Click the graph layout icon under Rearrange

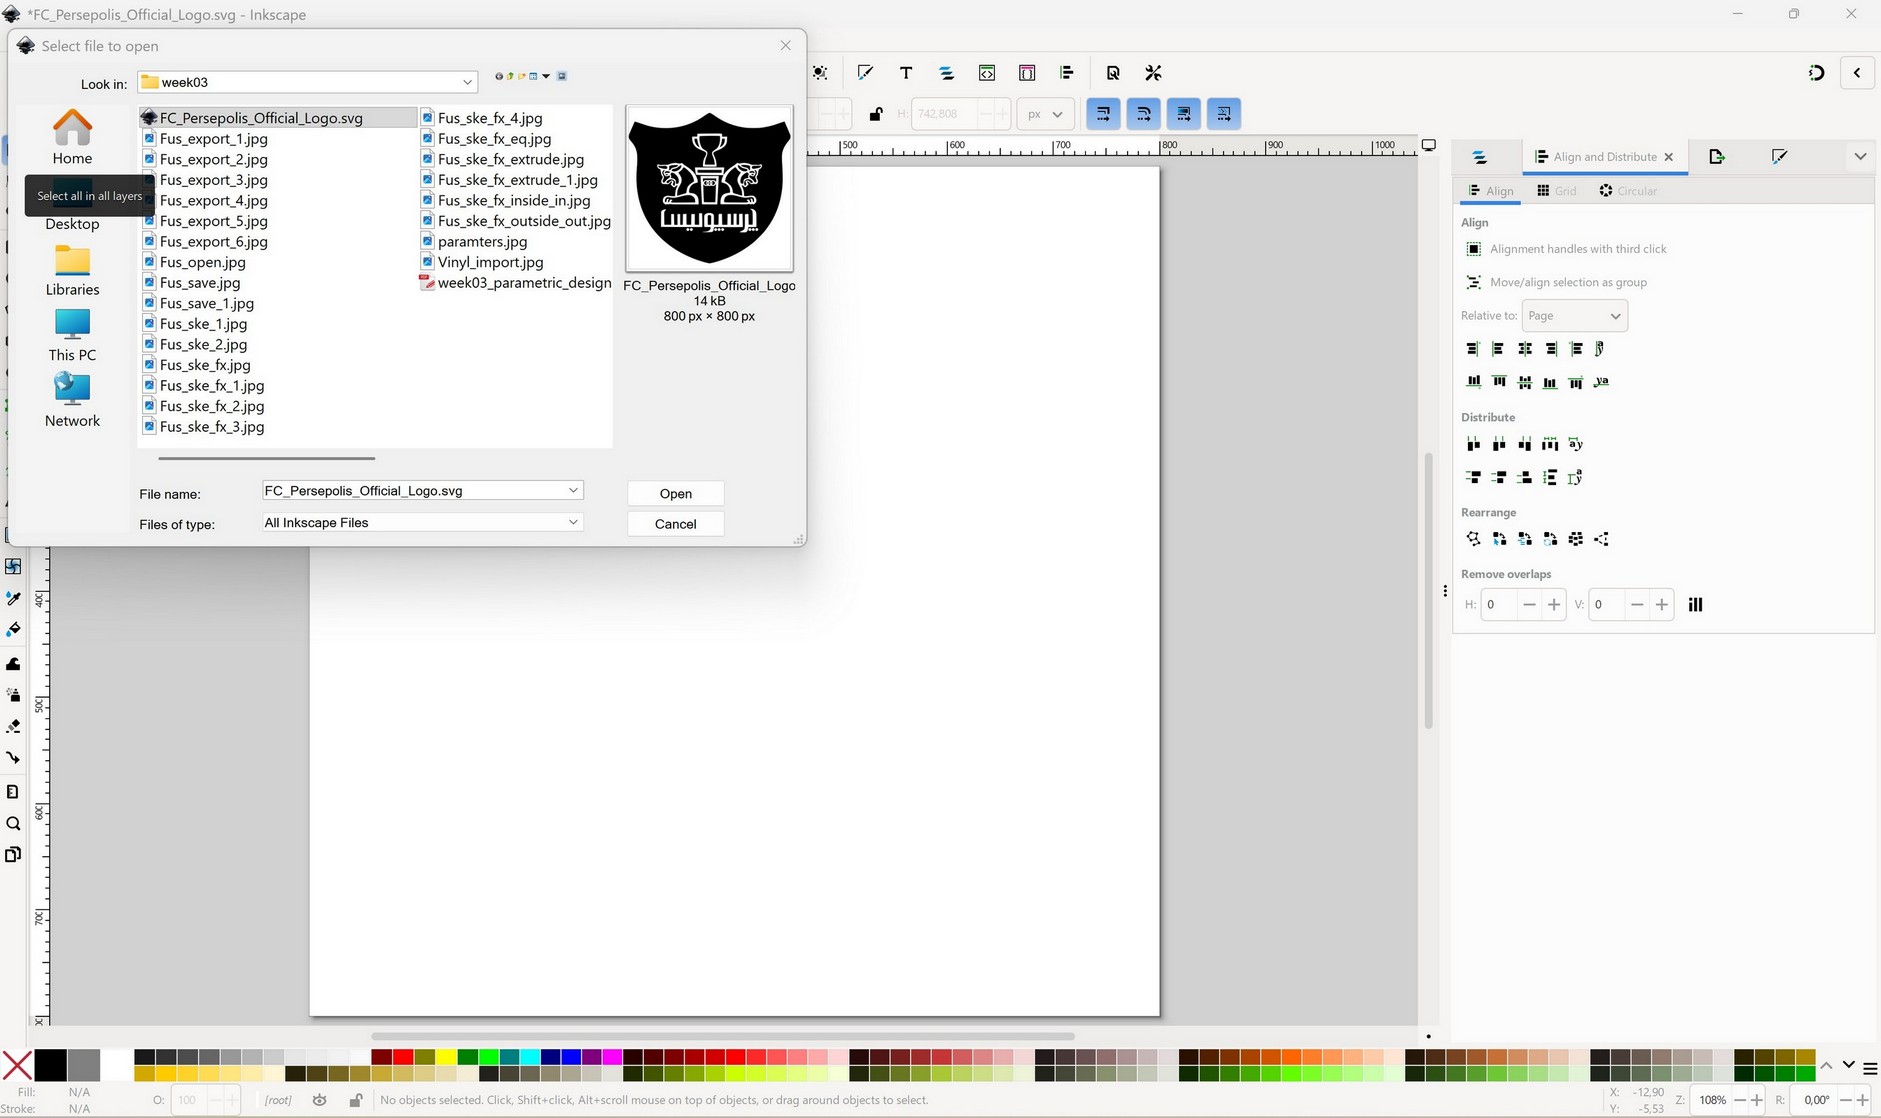pyautogui.click(x=1473, y=539)
